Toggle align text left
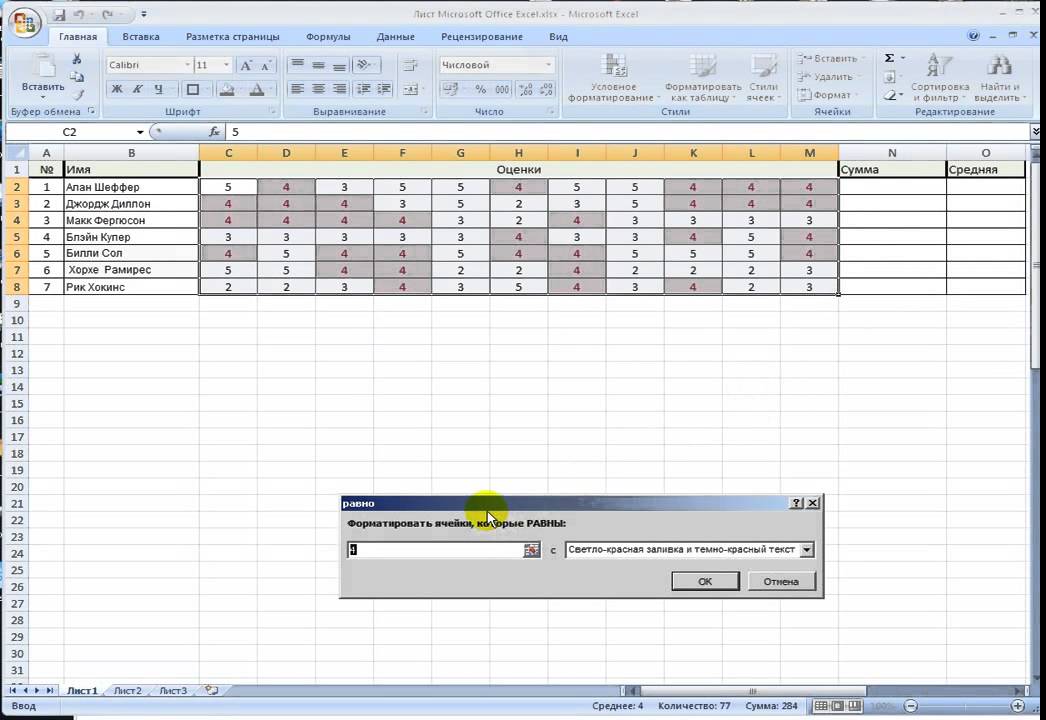This screenshot has width=1046, height=720. tap(298, 89)
